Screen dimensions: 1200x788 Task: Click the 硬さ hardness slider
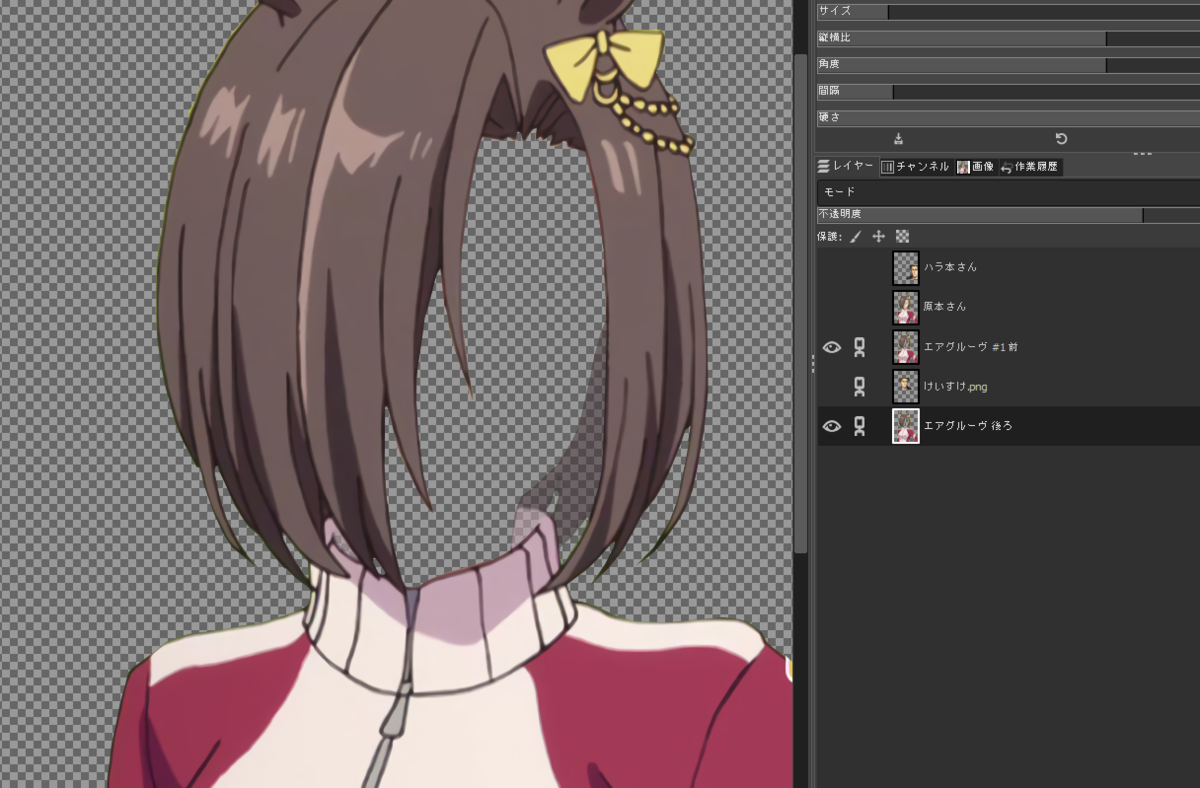[1000, 117]
